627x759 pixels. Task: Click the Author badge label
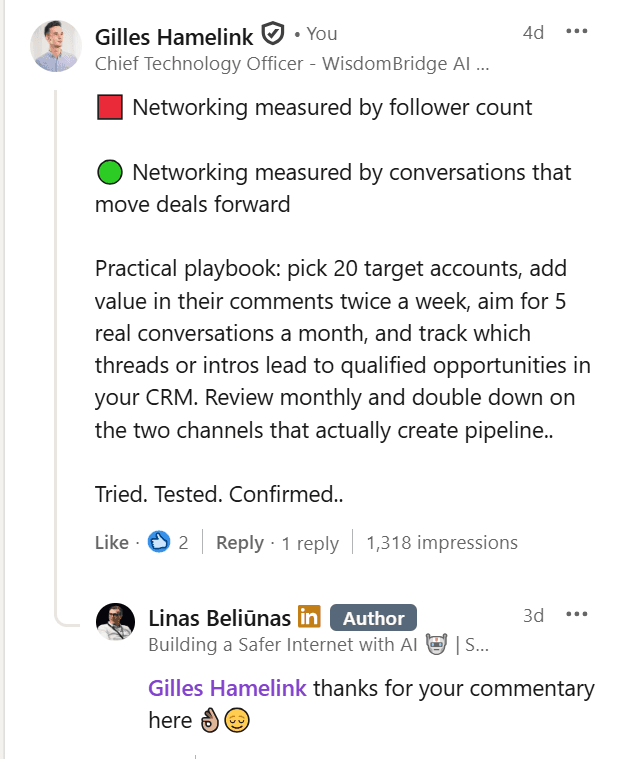click(x=373, y=618)
